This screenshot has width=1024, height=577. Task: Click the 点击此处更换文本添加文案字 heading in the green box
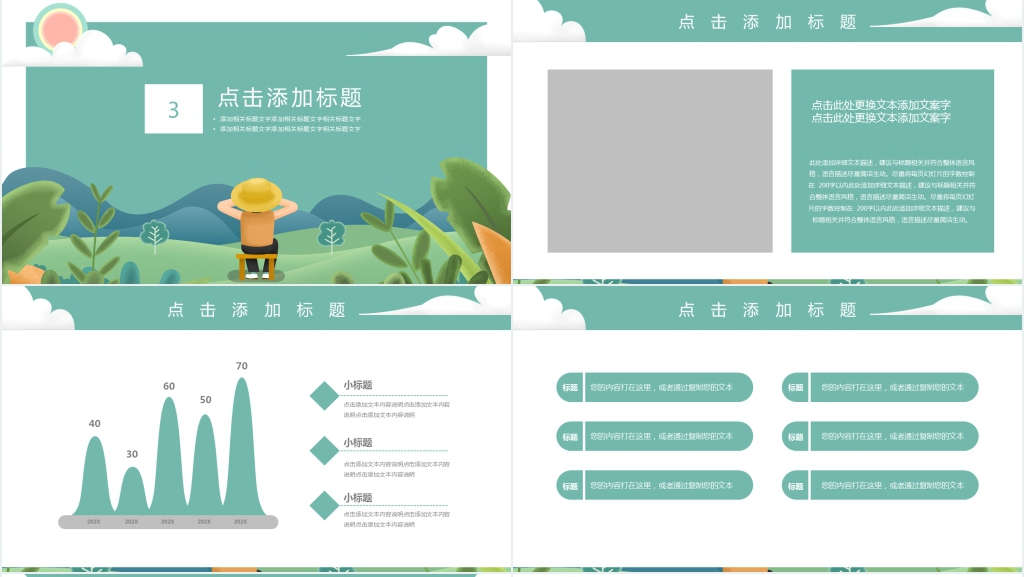pyautogui.click(x=881, y=111)
